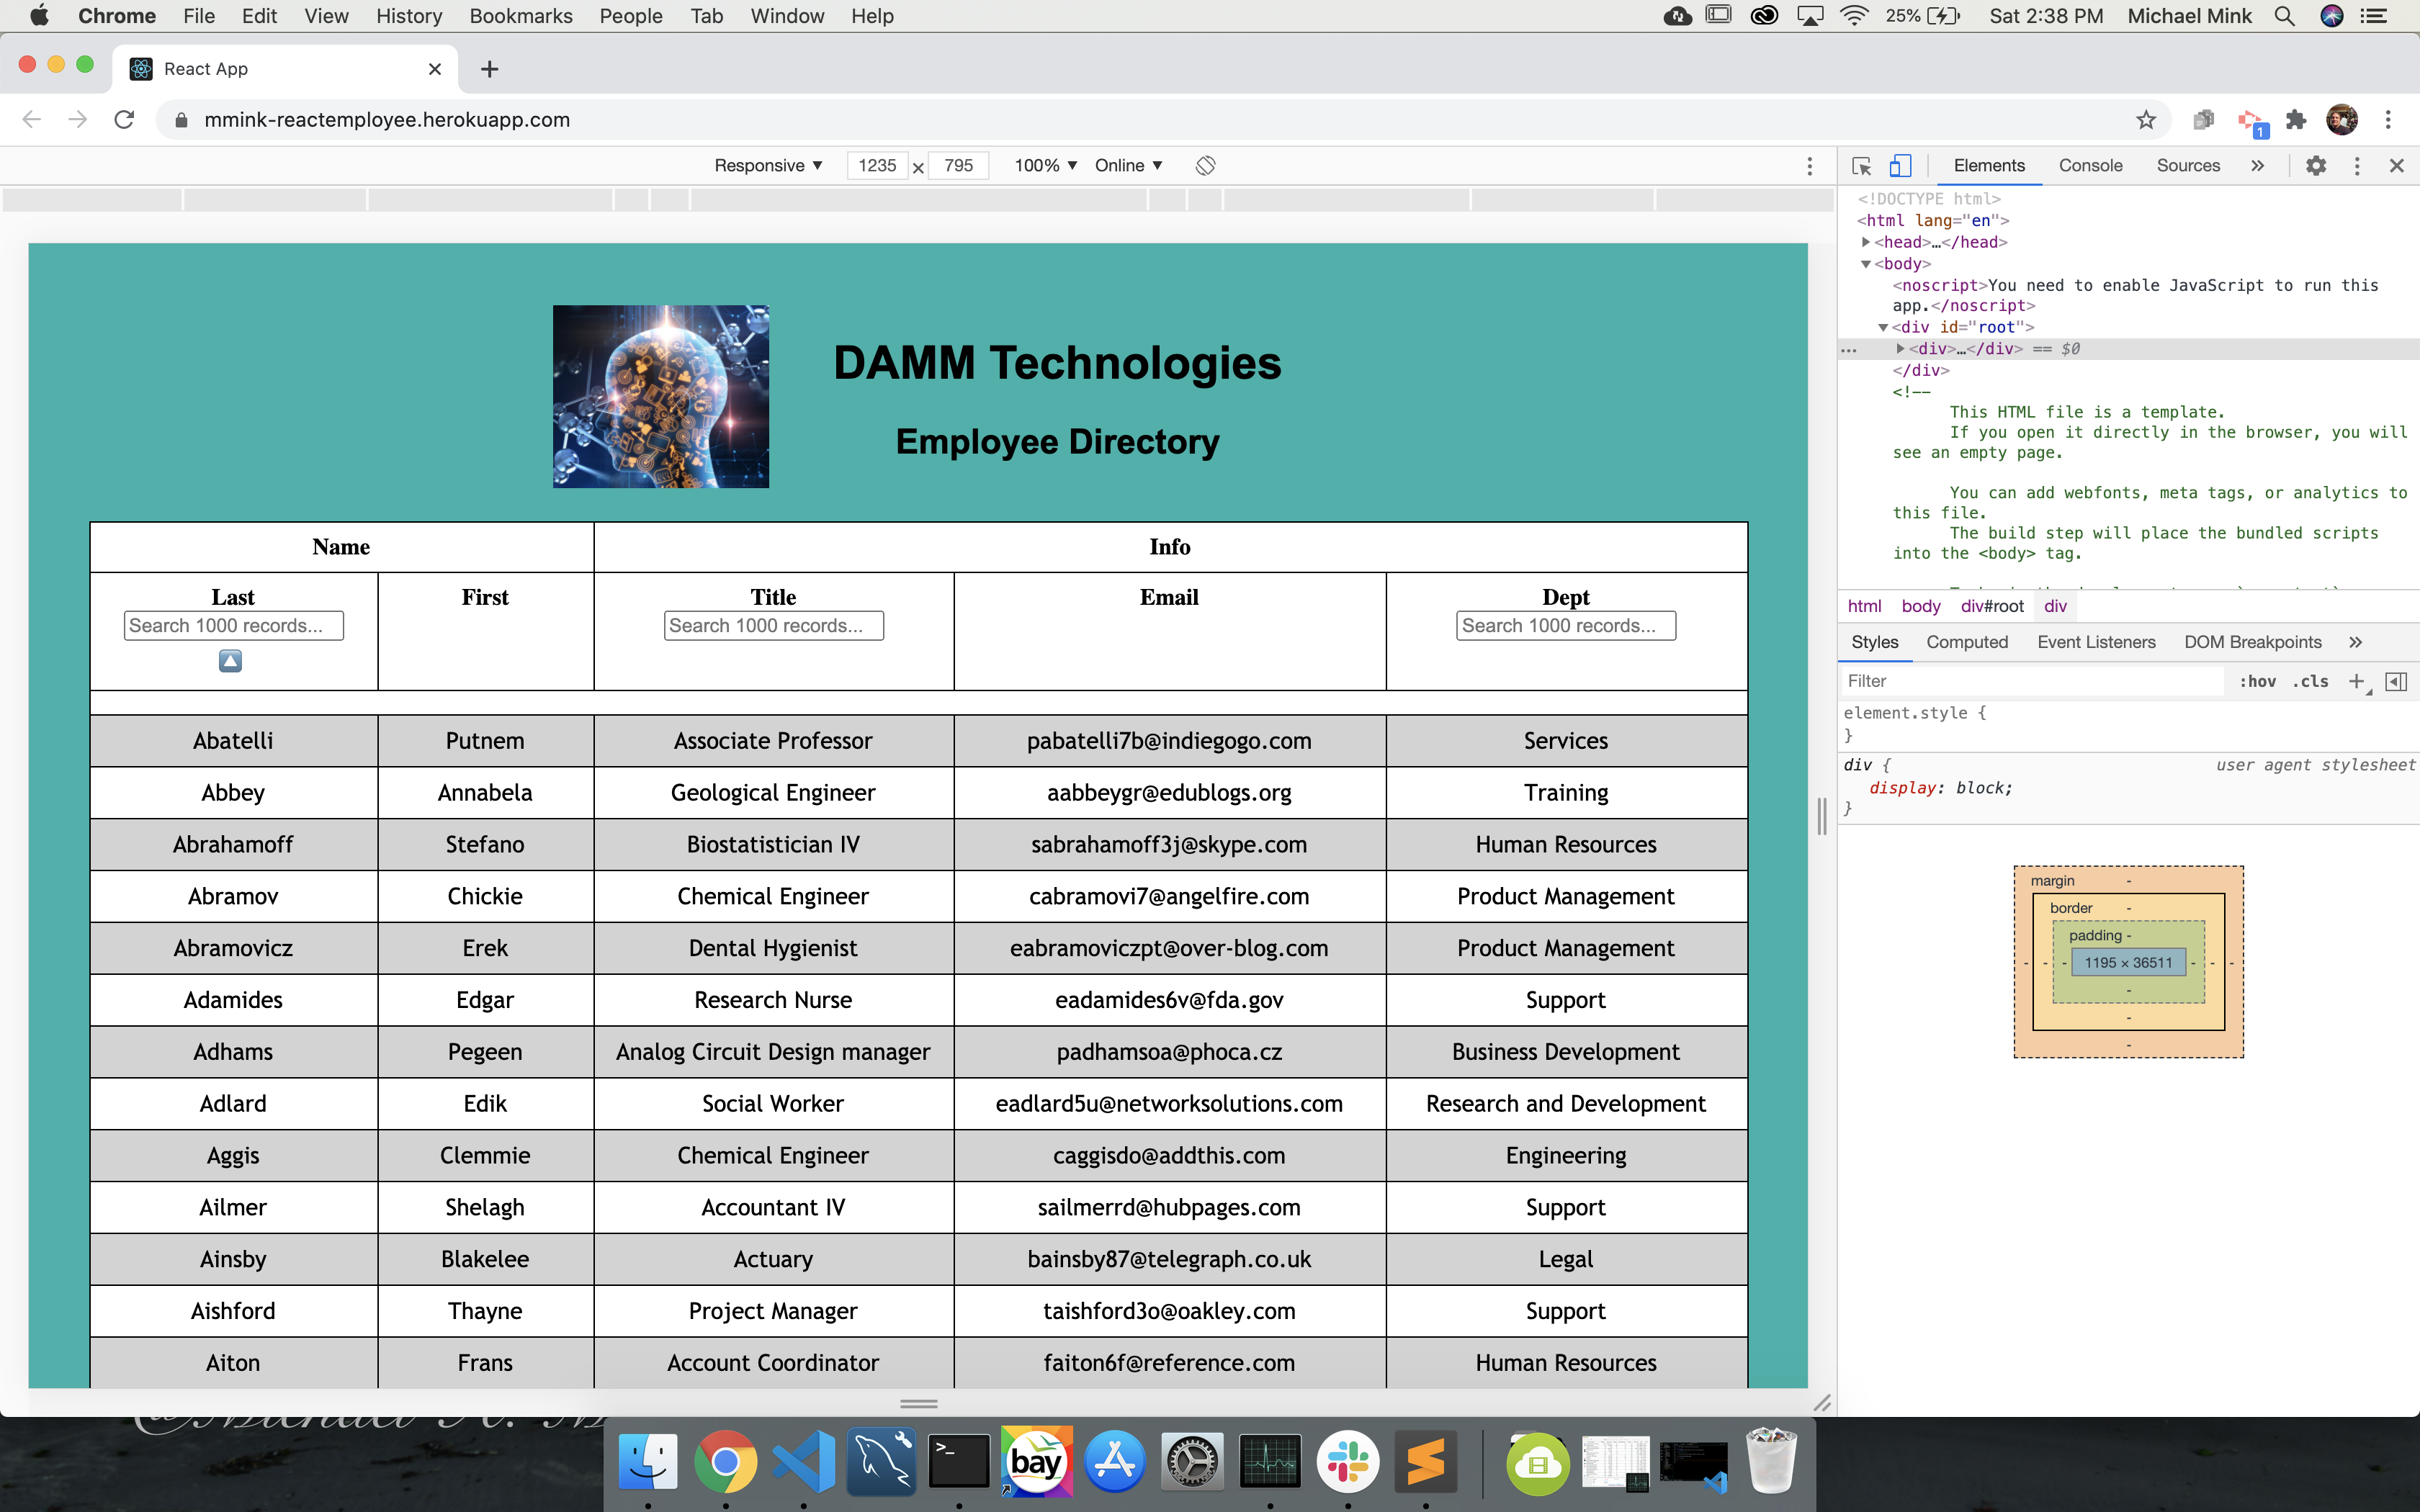Screen dimensions: 2420x1512
Task: Toggle the :hov element state panel
Action: pyautogui.click(x=2257, y=681)
